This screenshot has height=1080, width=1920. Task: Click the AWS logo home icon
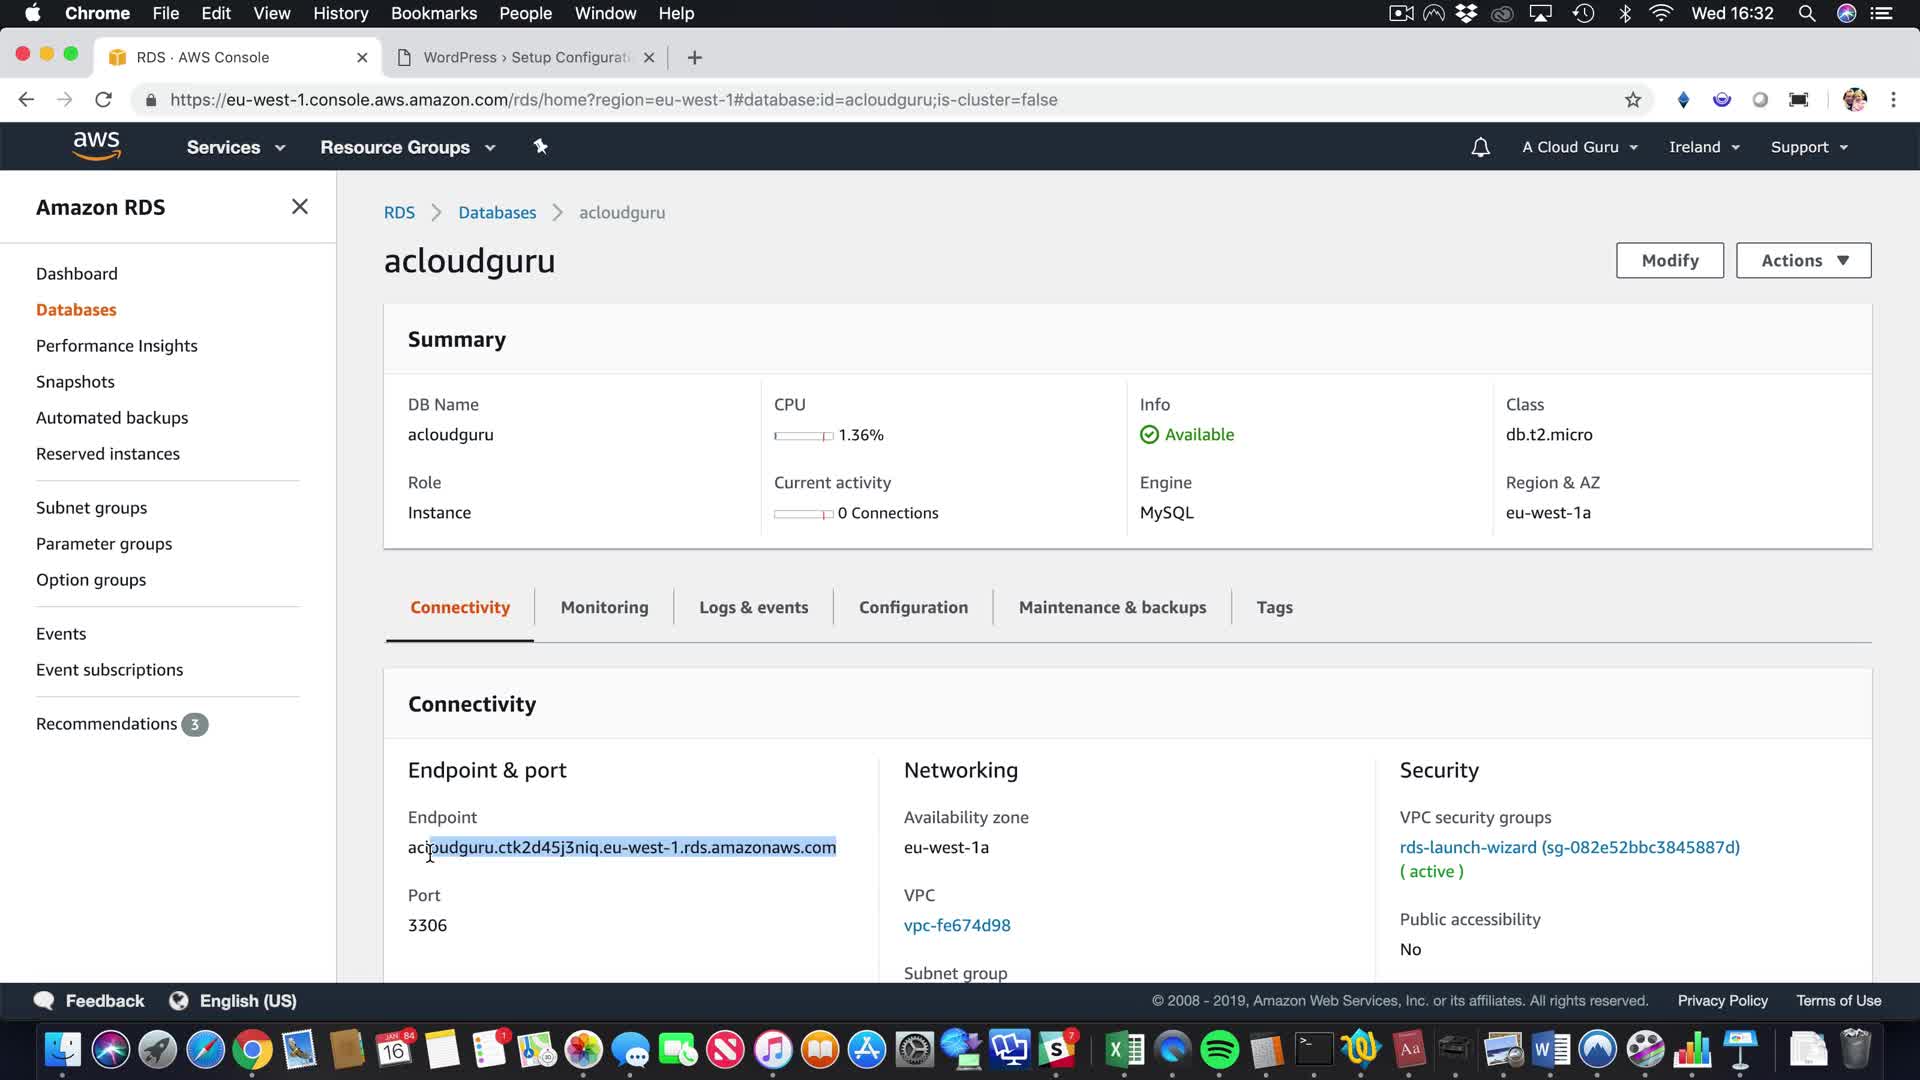pos(96,146)
